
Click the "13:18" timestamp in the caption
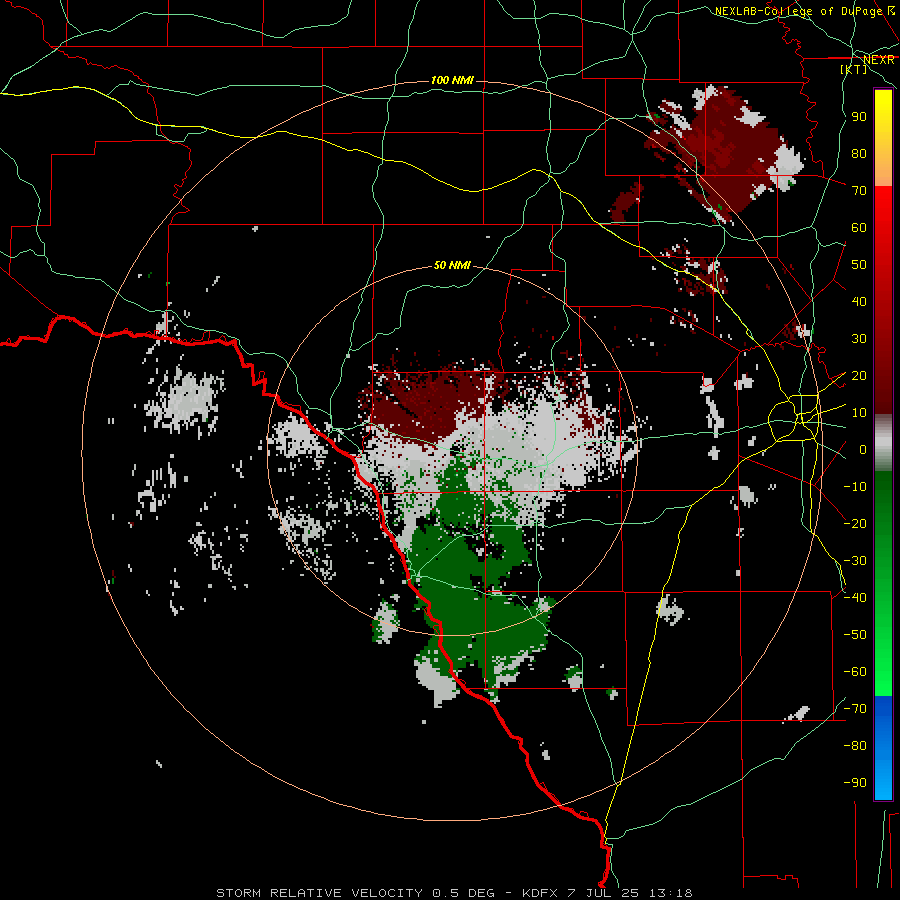click(x=670, y=893)
